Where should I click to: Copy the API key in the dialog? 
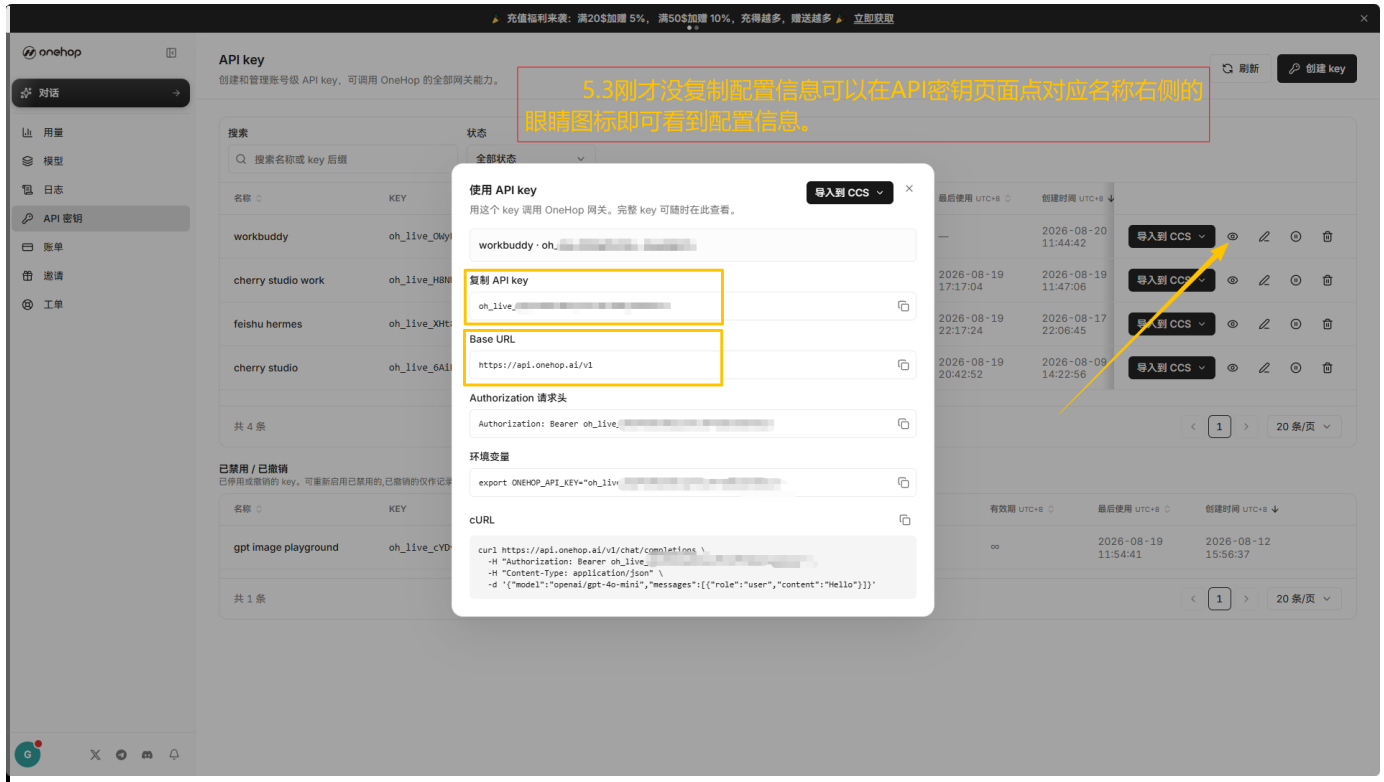(x=903, y=306)
